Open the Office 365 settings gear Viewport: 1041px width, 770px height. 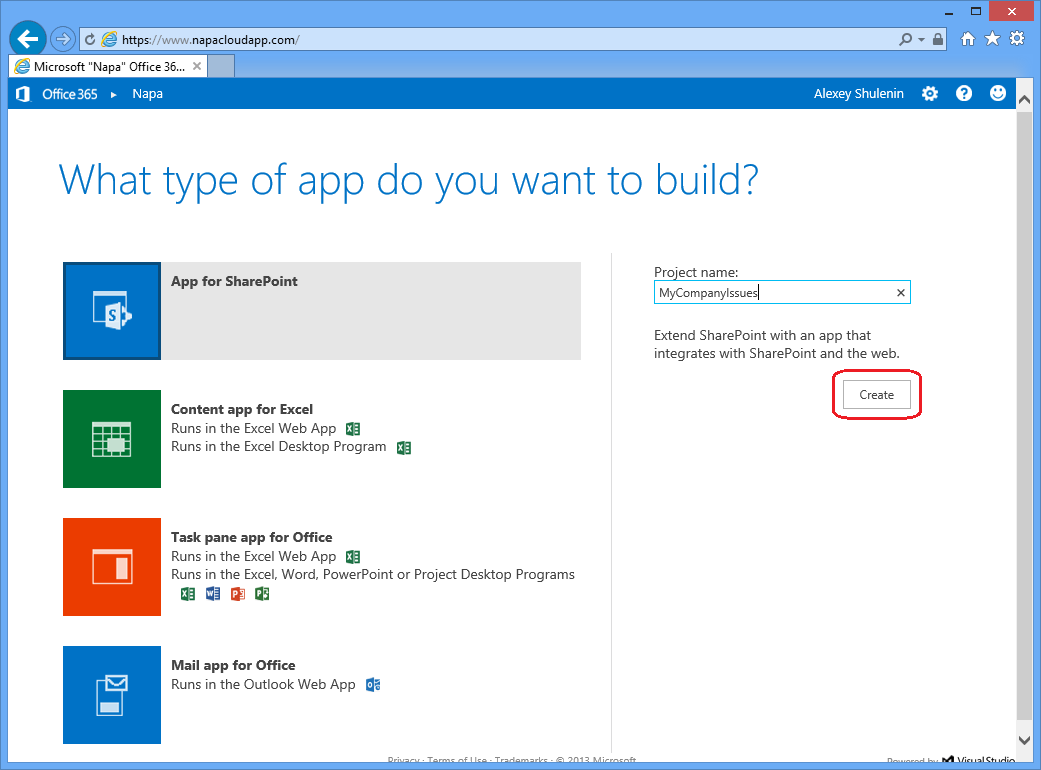[930, 93]
